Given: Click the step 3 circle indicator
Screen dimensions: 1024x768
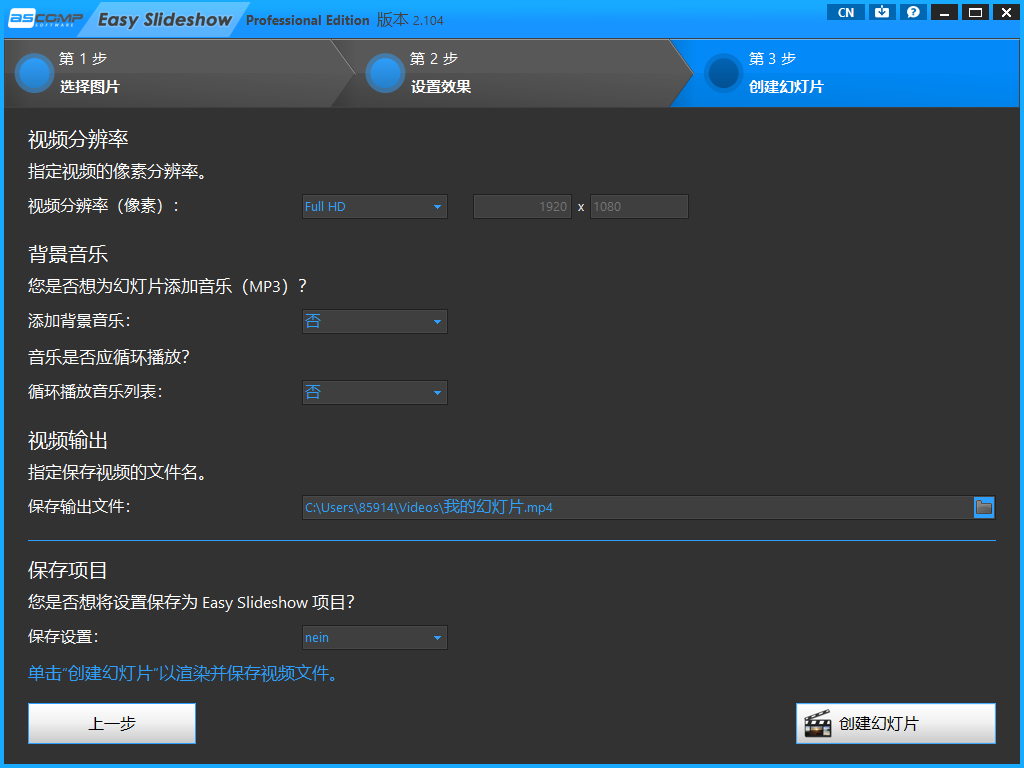Looking at the screenshot, I should click(x=724, y=73).
